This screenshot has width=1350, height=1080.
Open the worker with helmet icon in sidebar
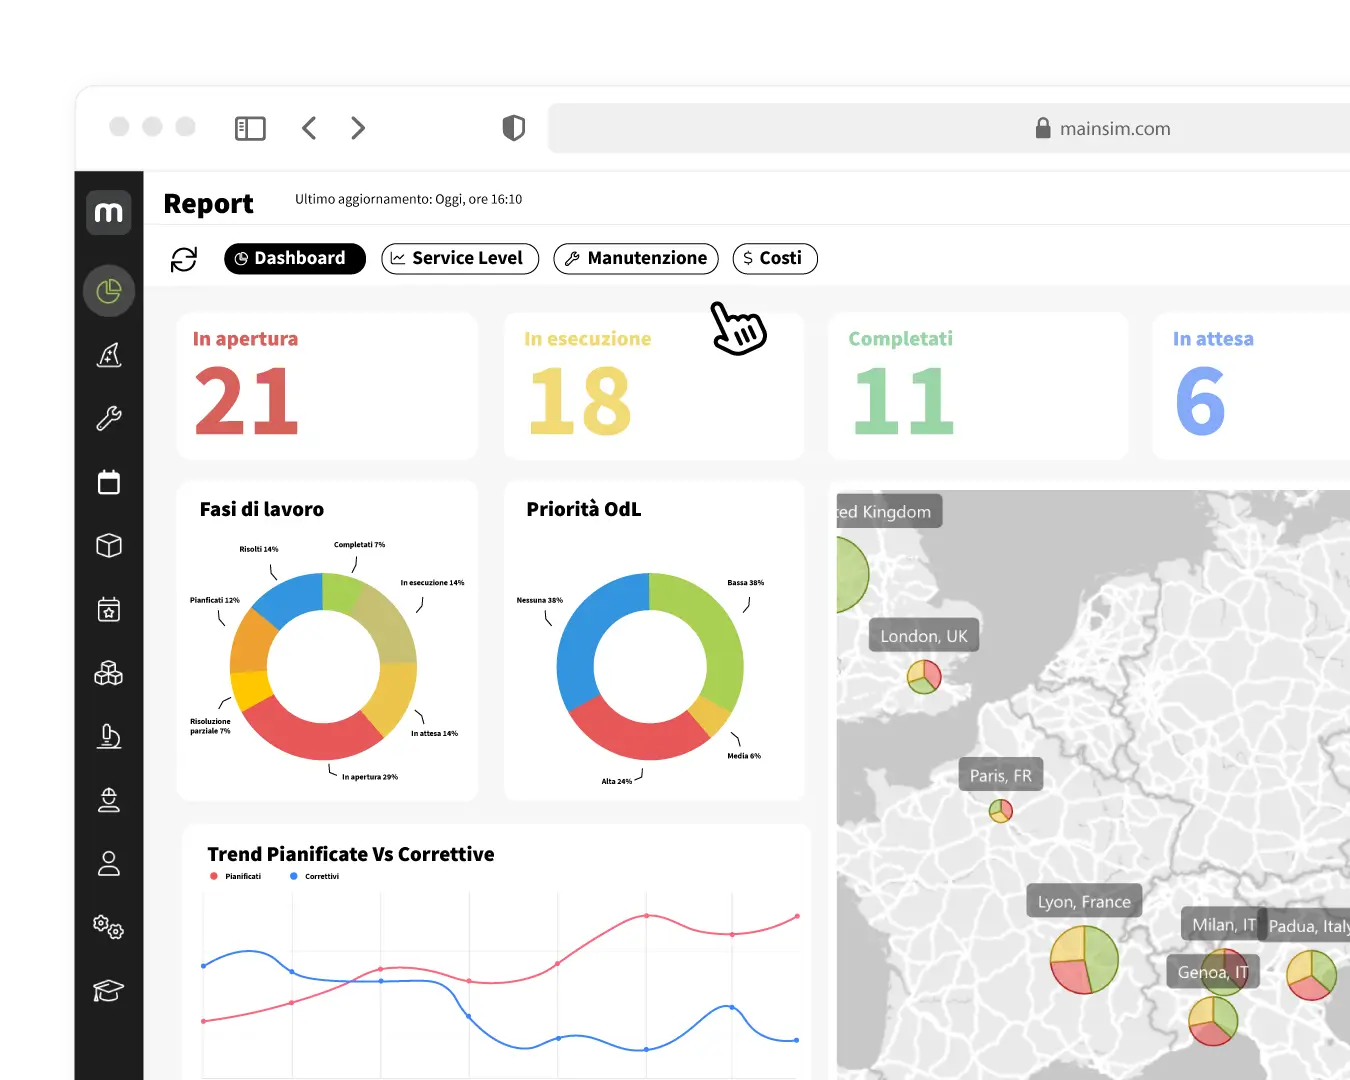point(108,800)
